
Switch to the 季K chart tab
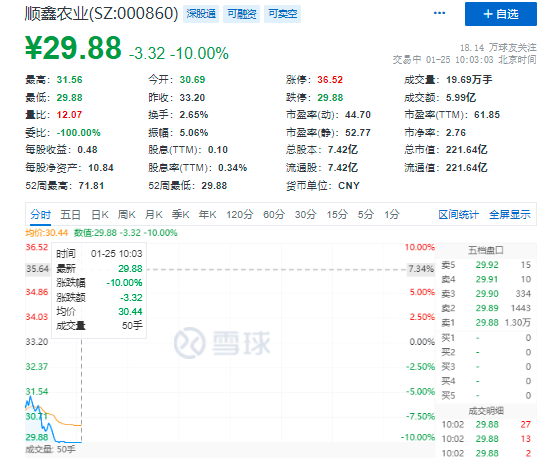tap(180, 214)
